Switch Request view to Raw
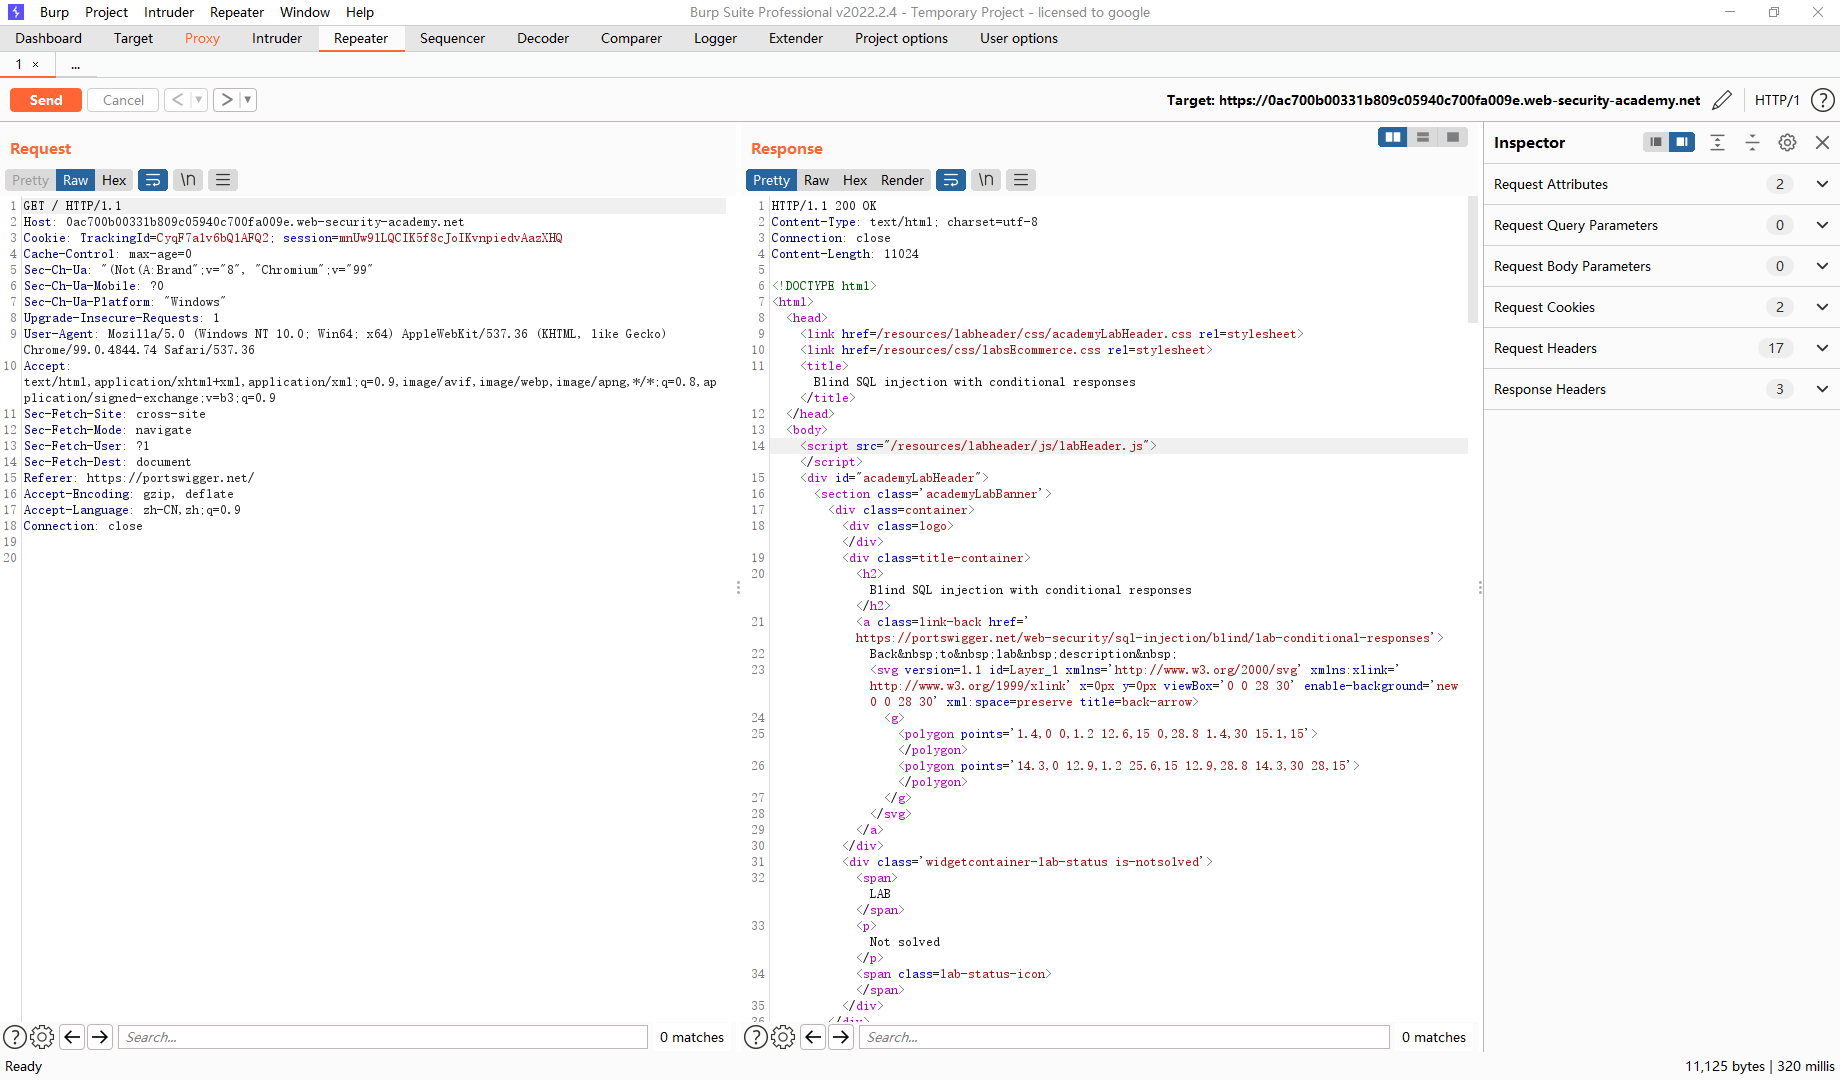Viewport: 1840px width, 1080px height. [75, 180]
